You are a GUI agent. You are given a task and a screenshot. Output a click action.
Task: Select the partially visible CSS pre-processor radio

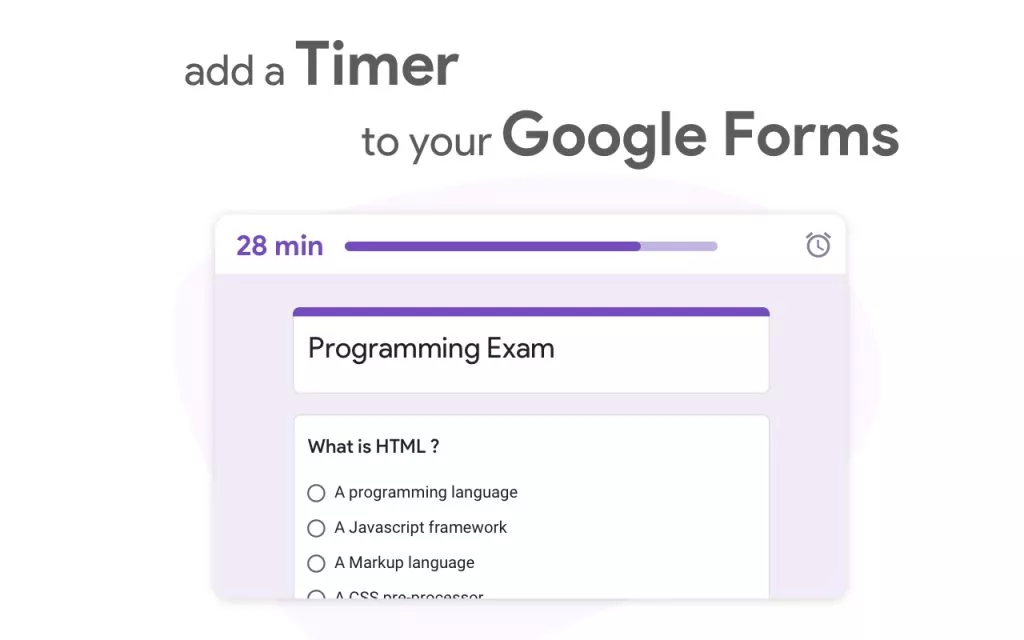click(316, 596)
